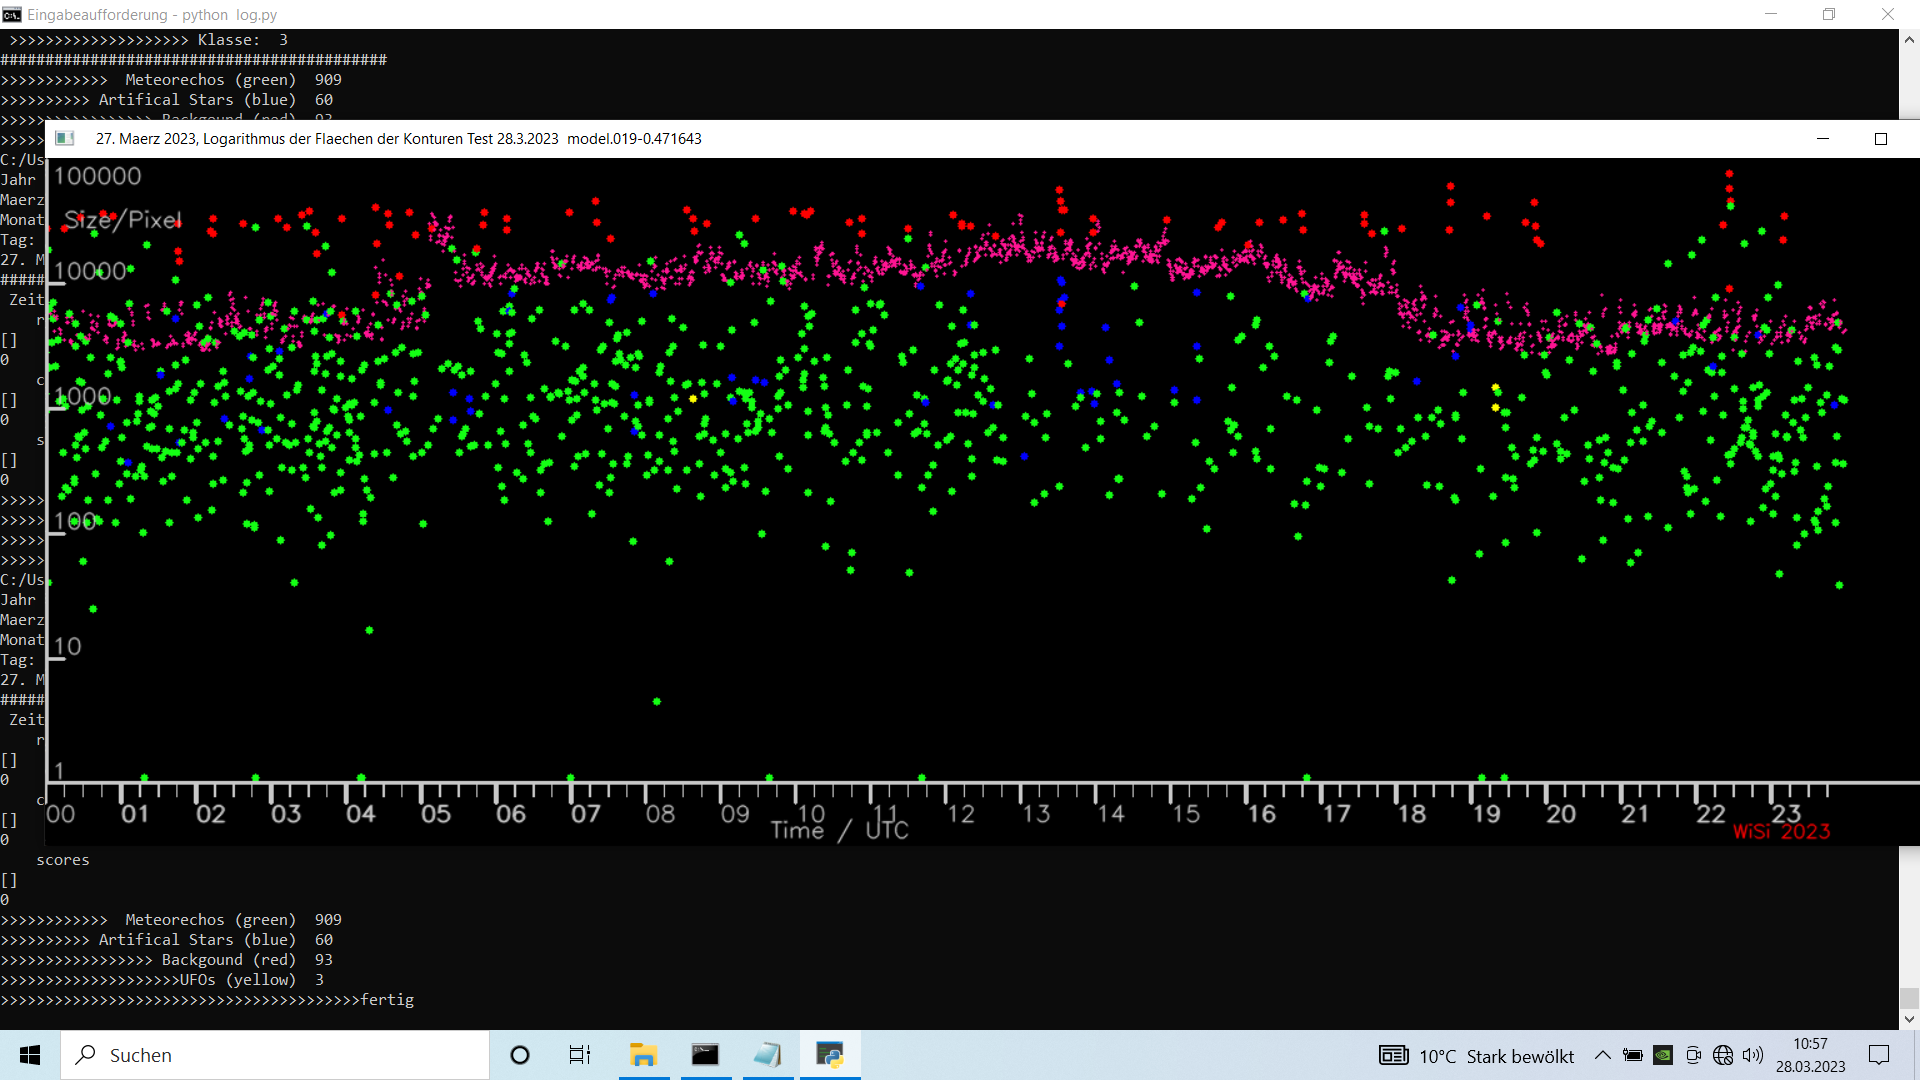Open network globe tray icon
1920x1080 pixels.
(x=1723, y=1055)
